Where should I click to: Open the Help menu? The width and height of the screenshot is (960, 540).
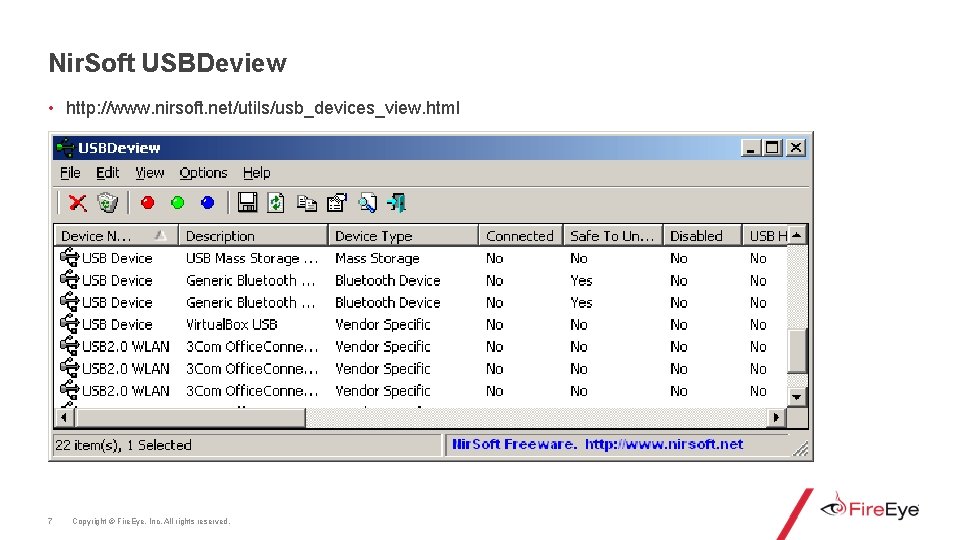point(256,173)
